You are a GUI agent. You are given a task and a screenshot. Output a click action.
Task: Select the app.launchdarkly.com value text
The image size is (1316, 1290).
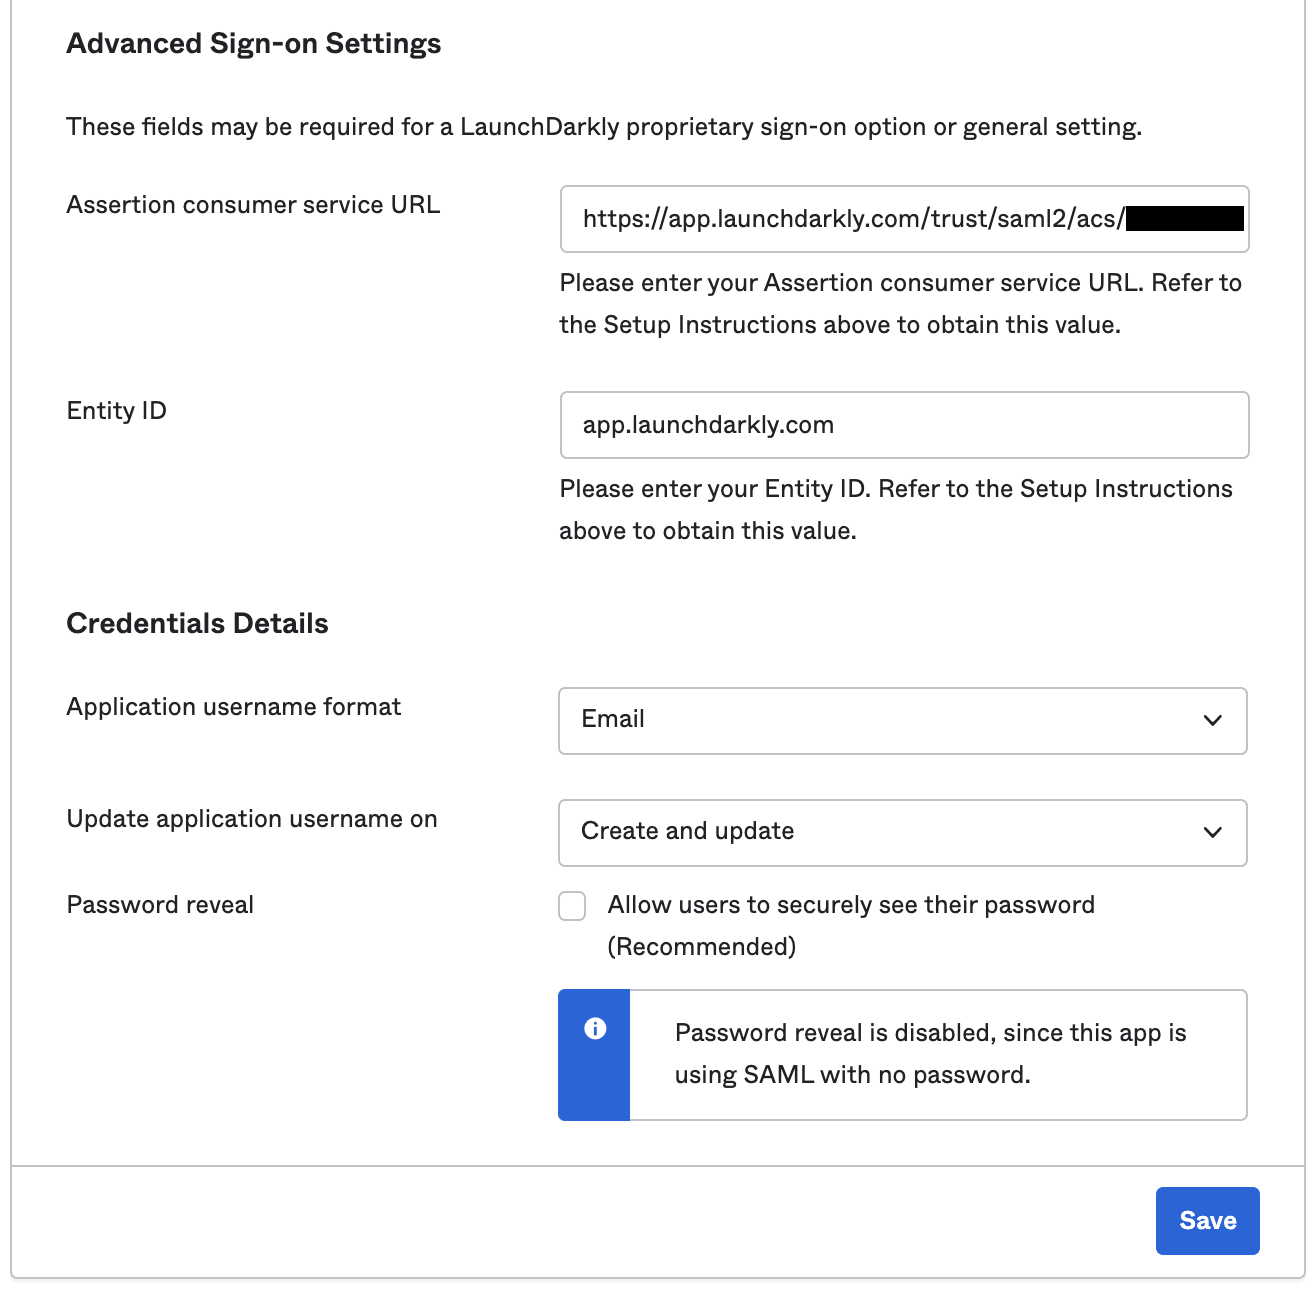708,424
